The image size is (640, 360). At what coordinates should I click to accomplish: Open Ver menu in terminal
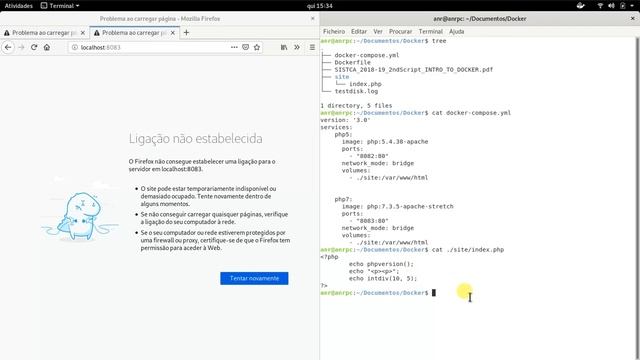pos(378,31)
